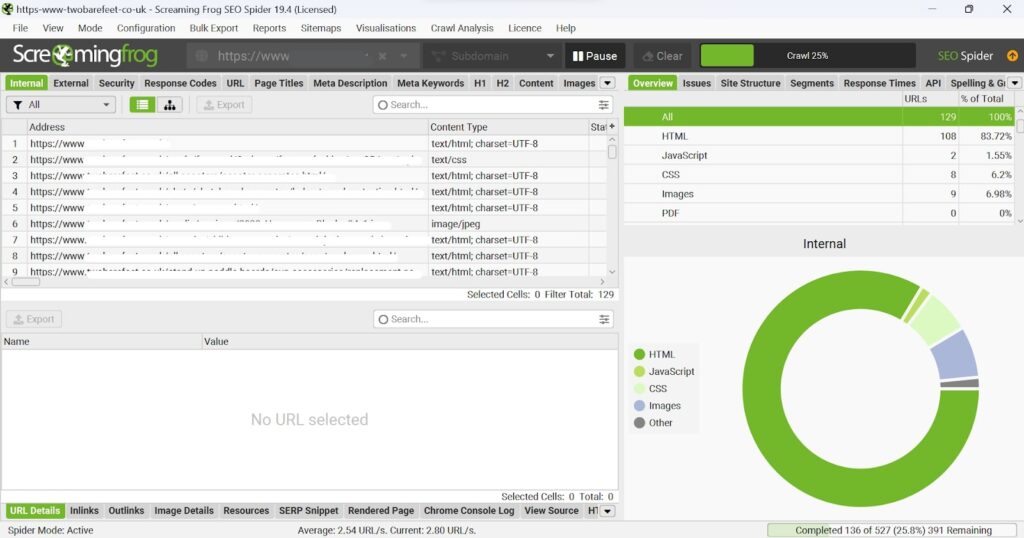Image resolution: width=1024 pixels, height=538 pixels.
Task: Add column with the plus icon
Action: (612, 126)
